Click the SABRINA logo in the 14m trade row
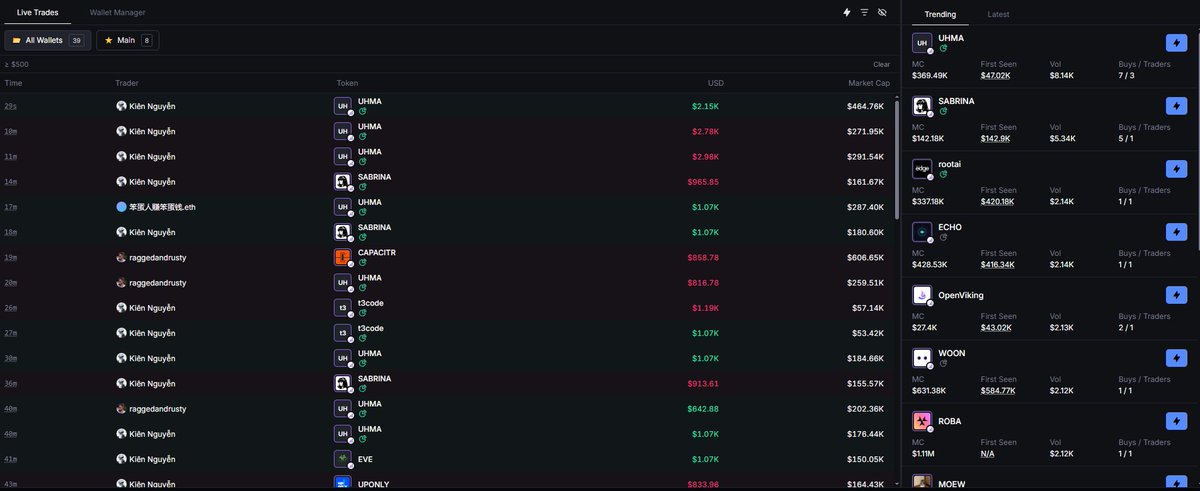 (x=342, y=181)
